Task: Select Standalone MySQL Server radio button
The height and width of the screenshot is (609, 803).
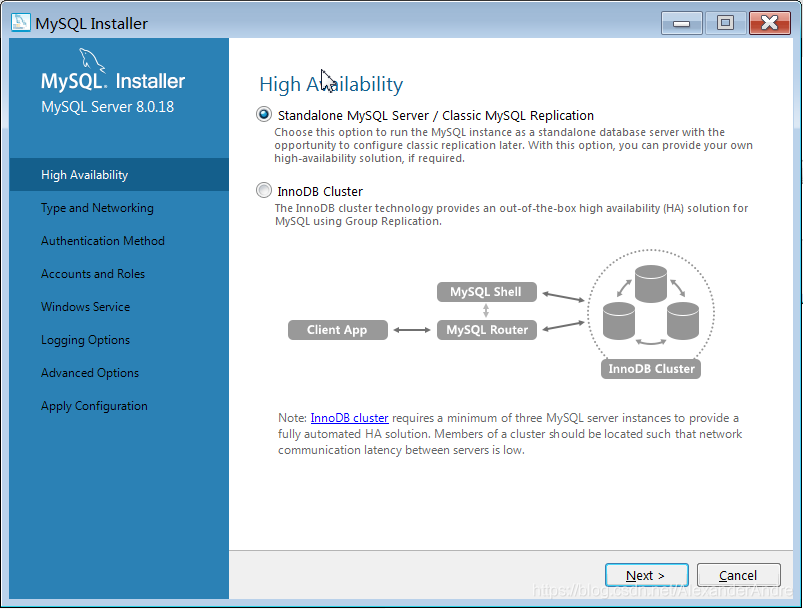Action: (264, 115)
